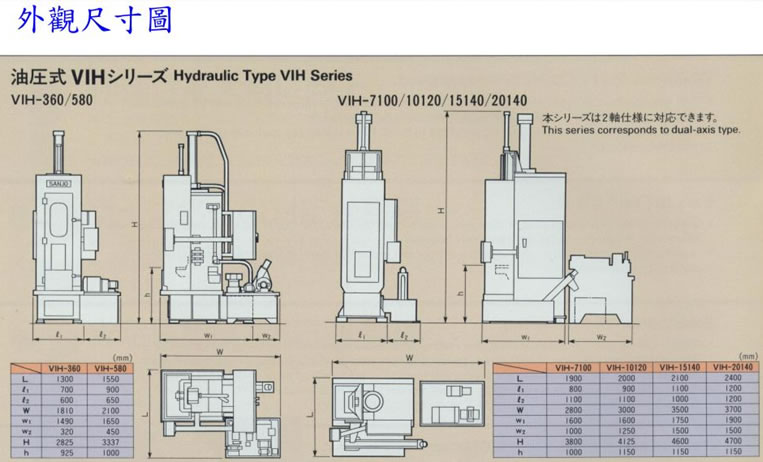Click the blue title 外觀尺寸圖

coord(95,21)
